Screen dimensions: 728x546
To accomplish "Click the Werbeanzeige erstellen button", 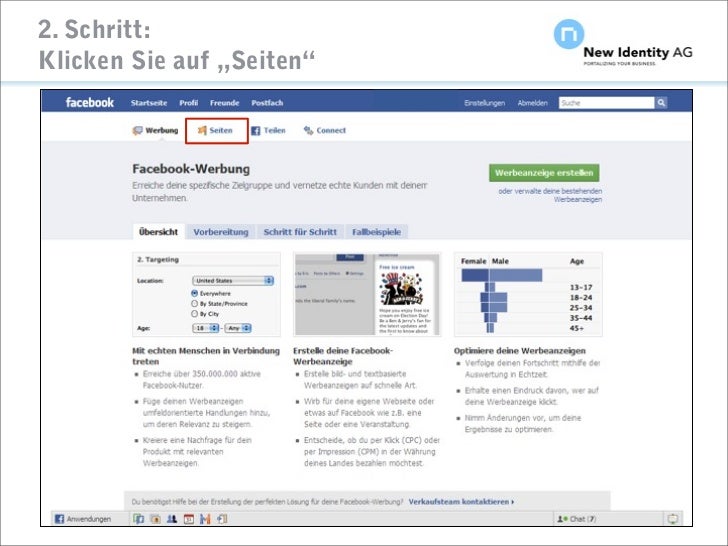I will pos(544,173).
